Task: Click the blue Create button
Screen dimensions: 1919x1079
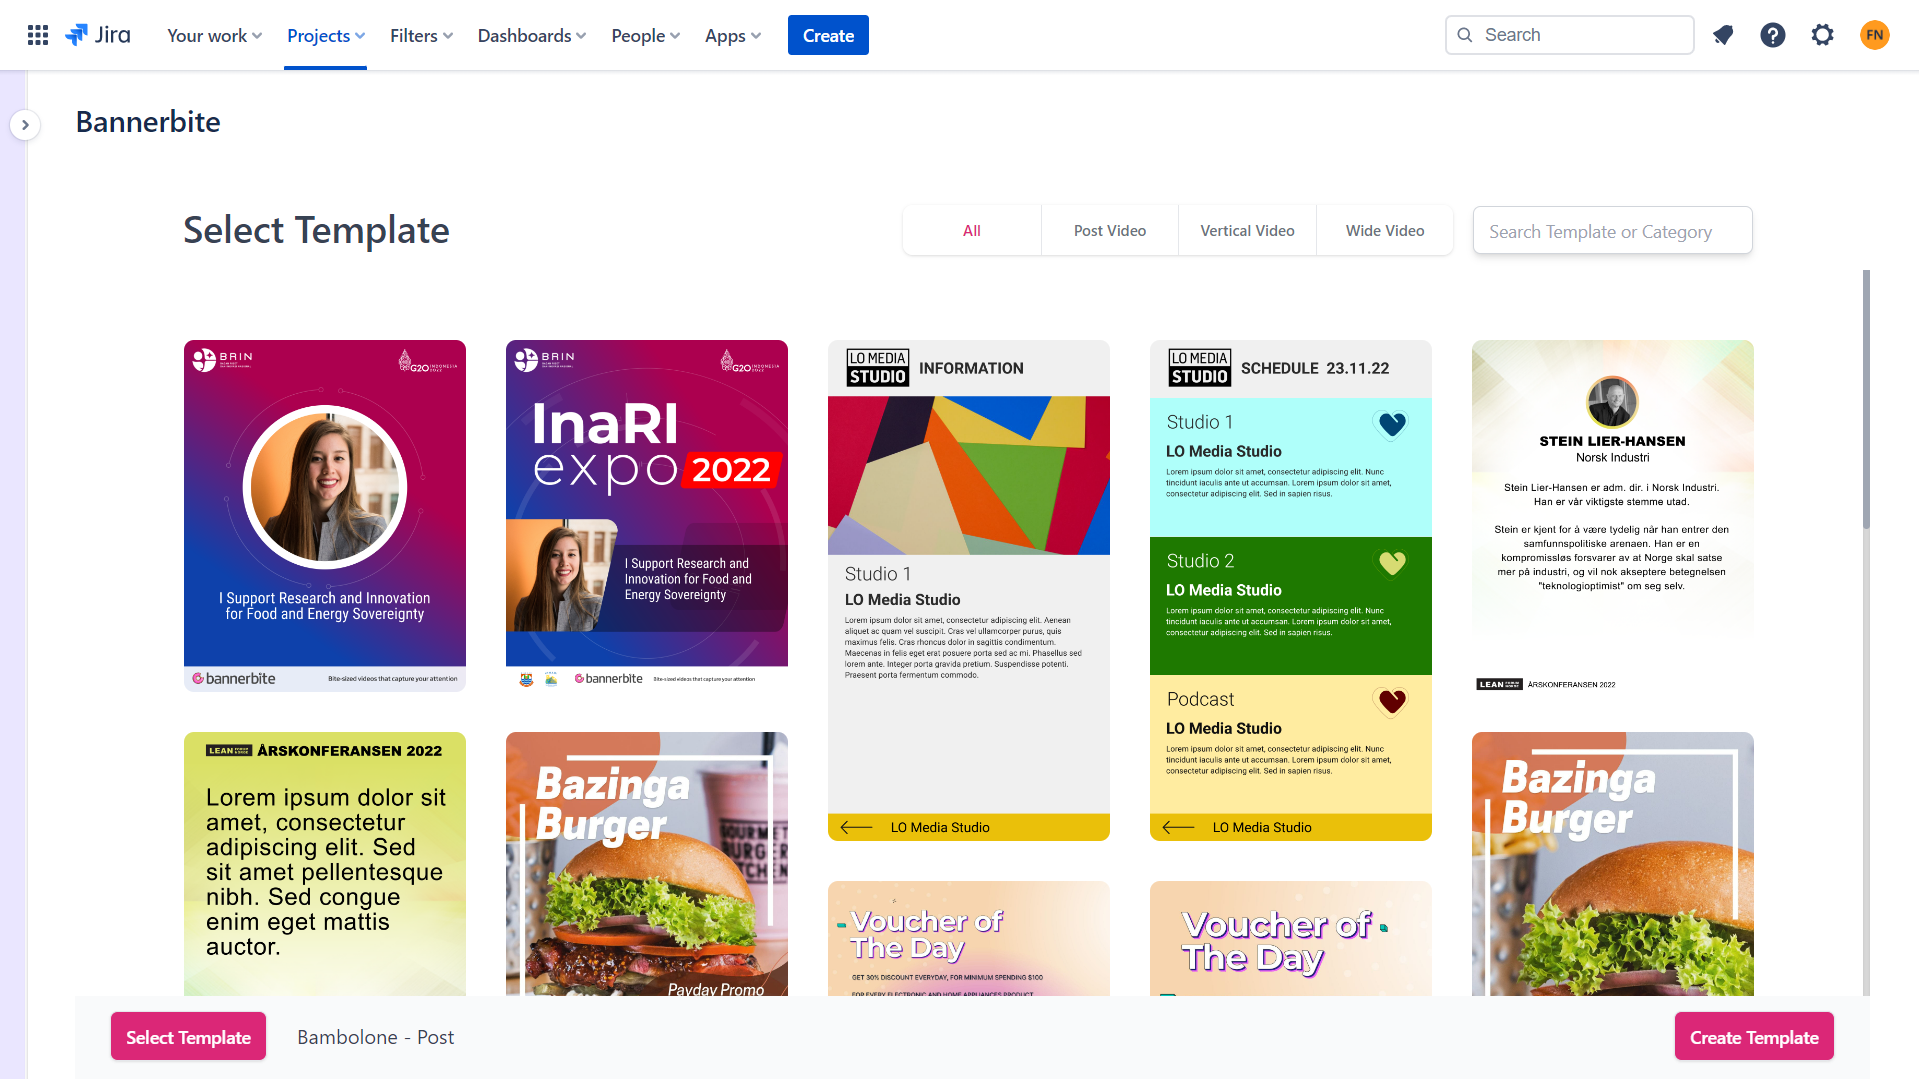Action: tap(828, 35)
